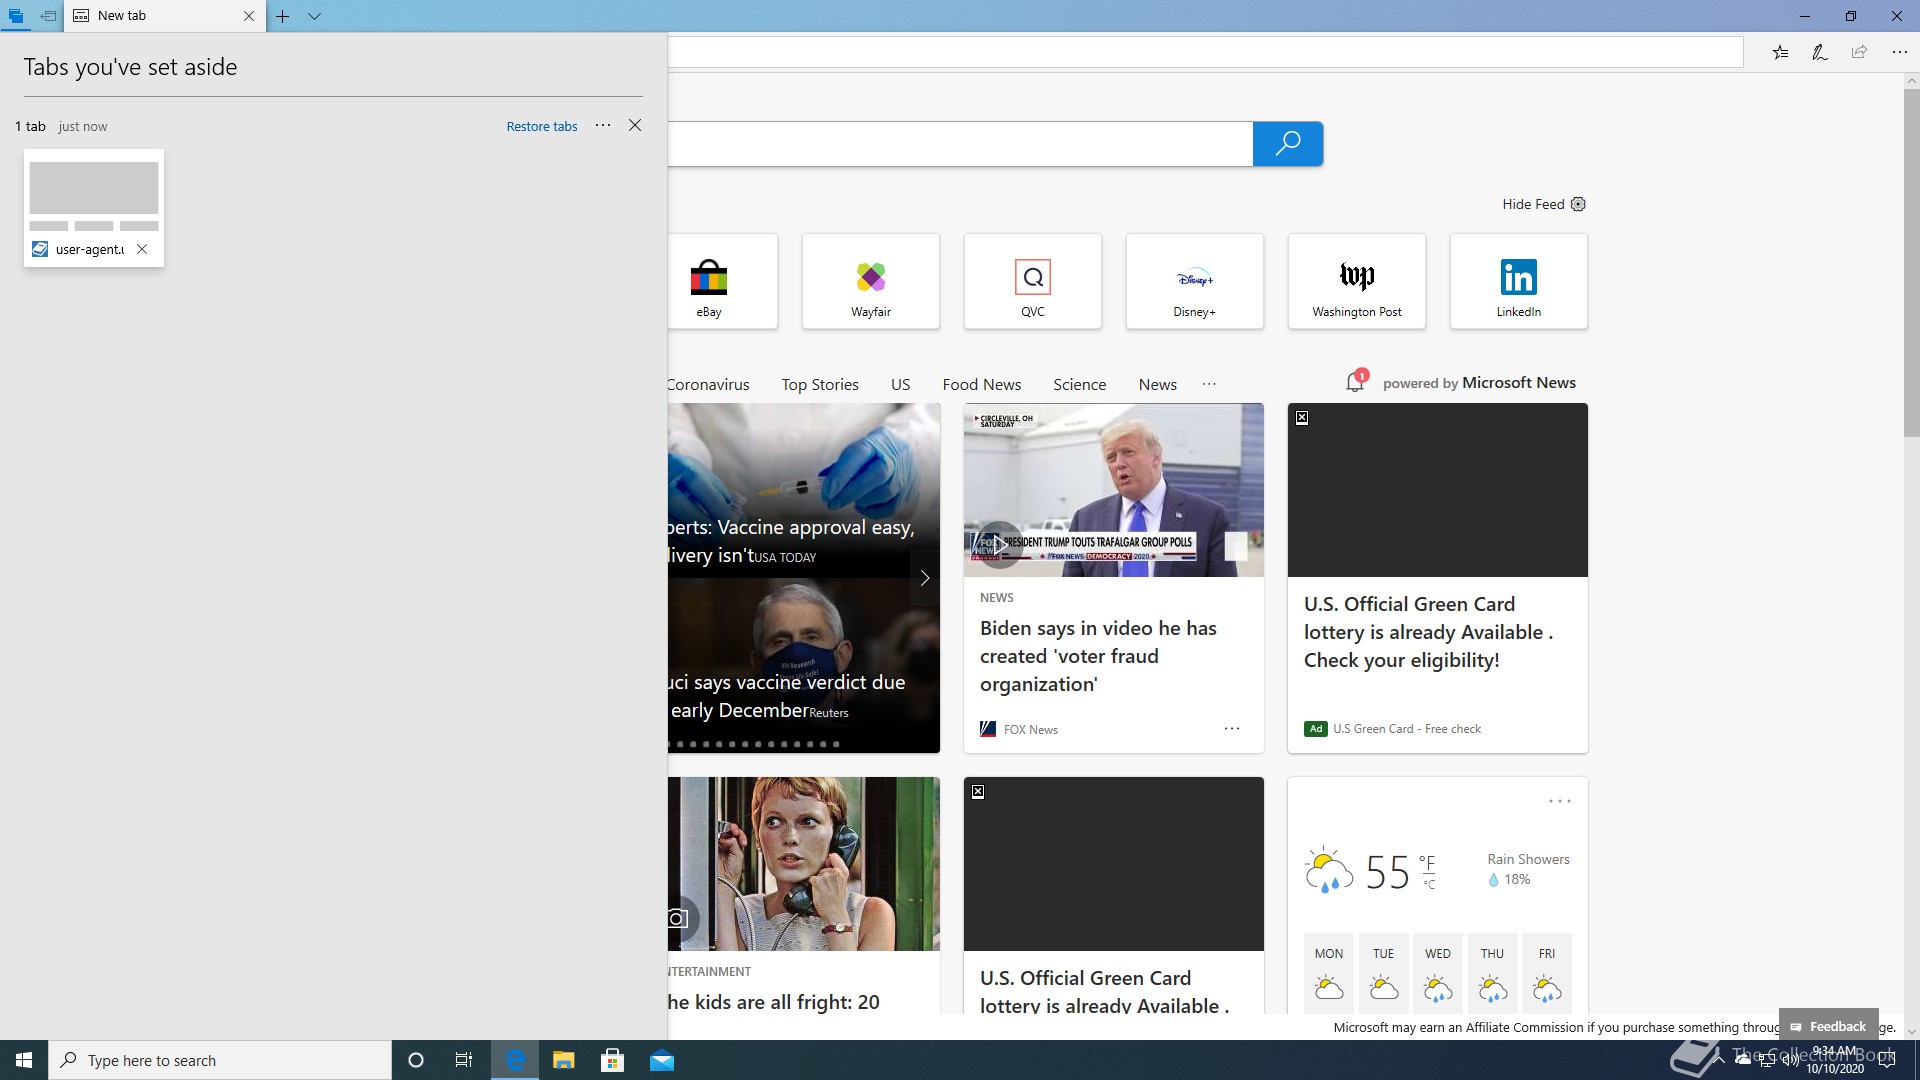Click the Share this page icon
The width and height of the screenshot is (1920, 1080).
(x=1859, y=52)
